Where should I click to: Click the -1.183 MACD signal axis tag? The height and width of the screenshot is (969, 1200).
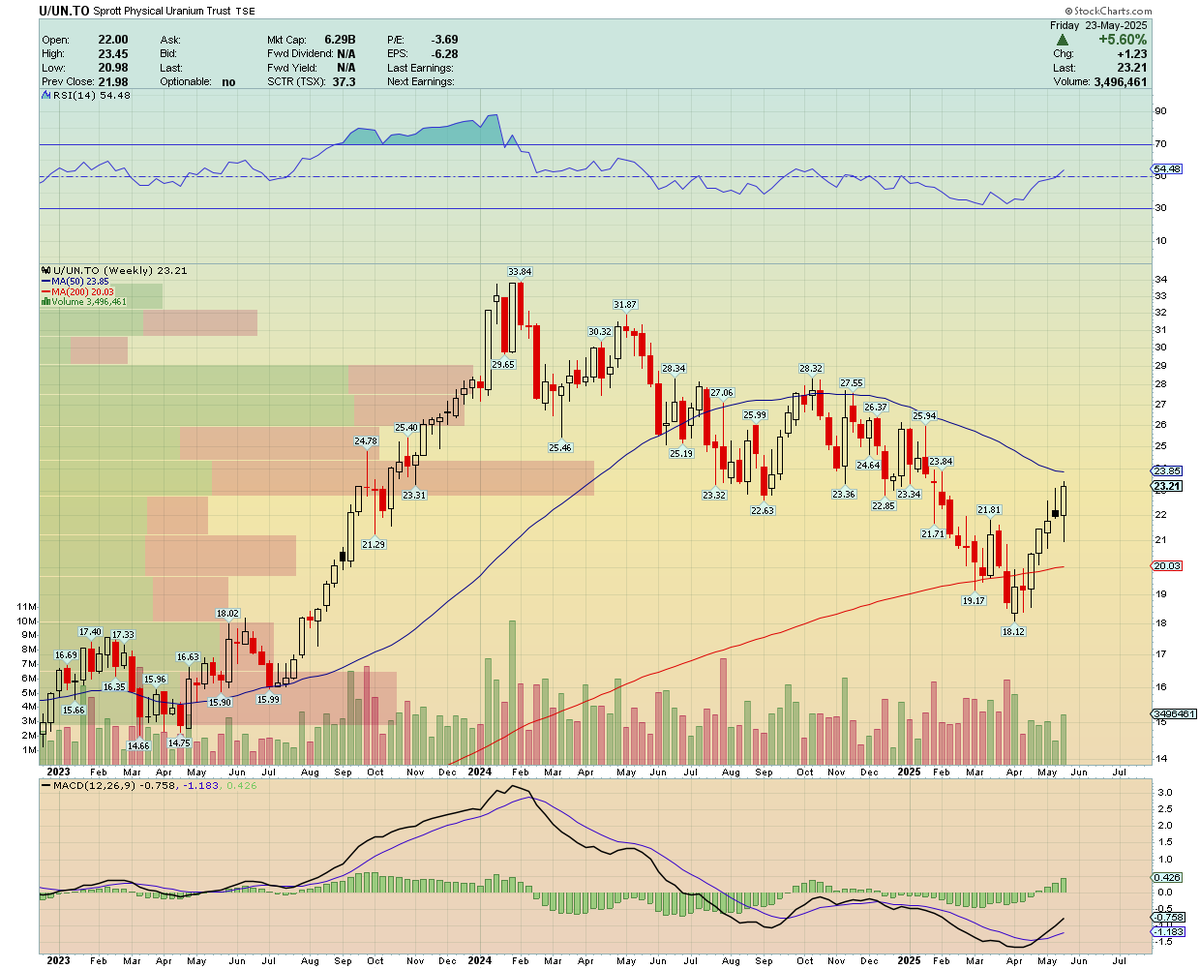coord(1167,930)
